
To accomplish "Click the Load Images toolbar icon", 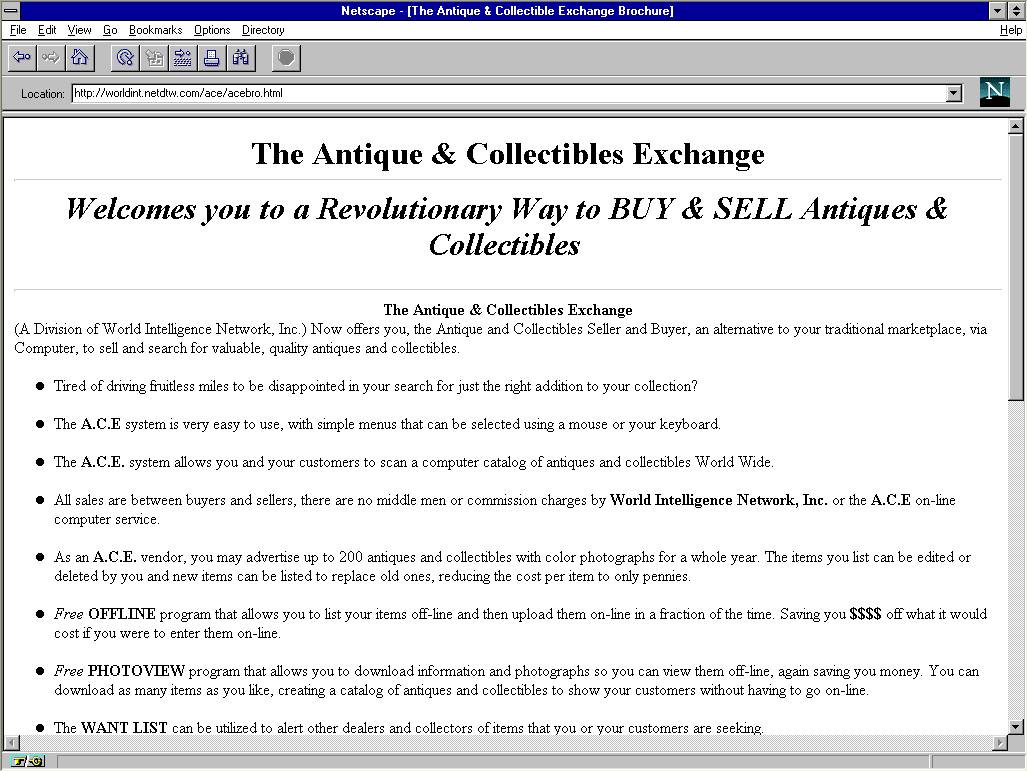I will pos(154,58).
